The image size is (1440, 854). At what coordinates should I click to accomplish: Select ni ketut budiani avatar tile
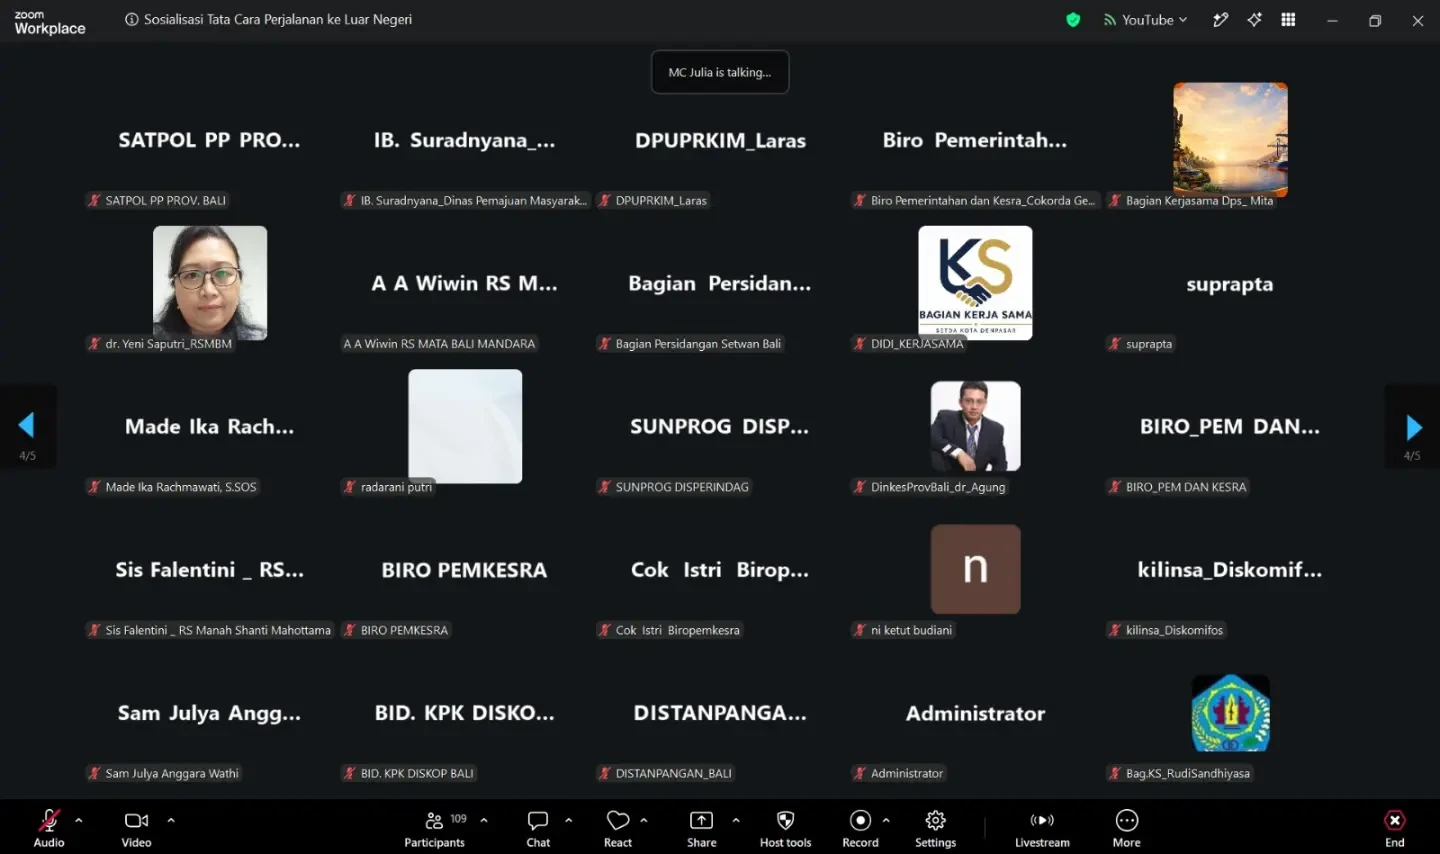pos(975,569)
